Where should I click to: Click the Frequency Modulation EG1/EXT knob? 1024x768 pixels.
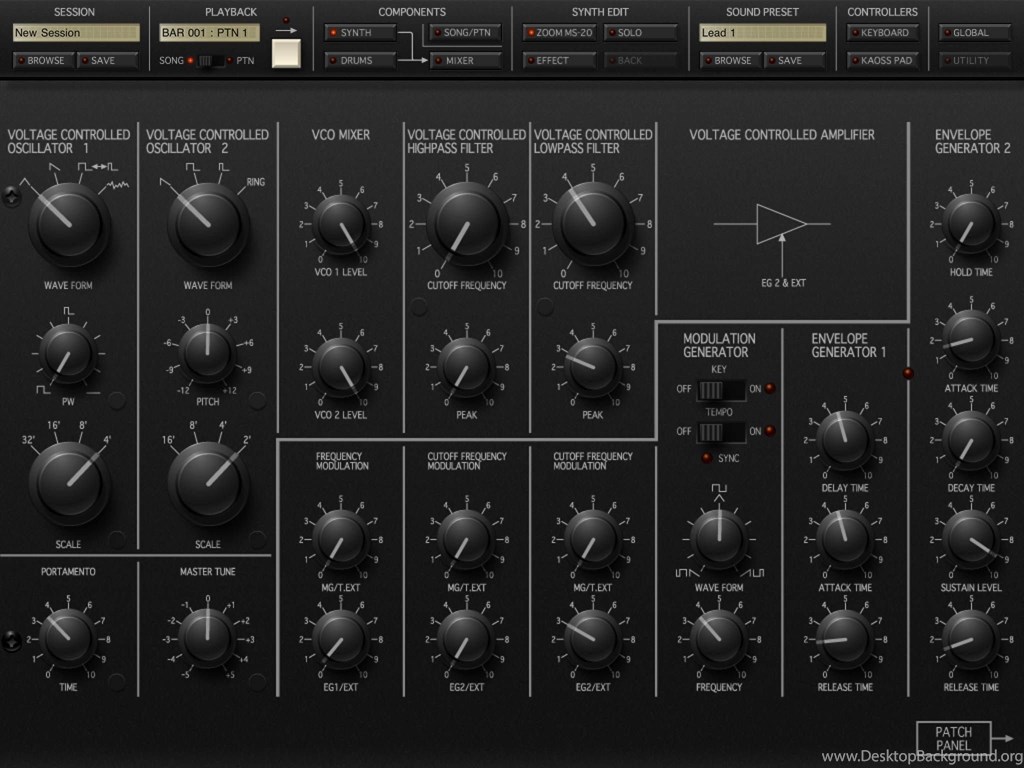coord(340,639)
